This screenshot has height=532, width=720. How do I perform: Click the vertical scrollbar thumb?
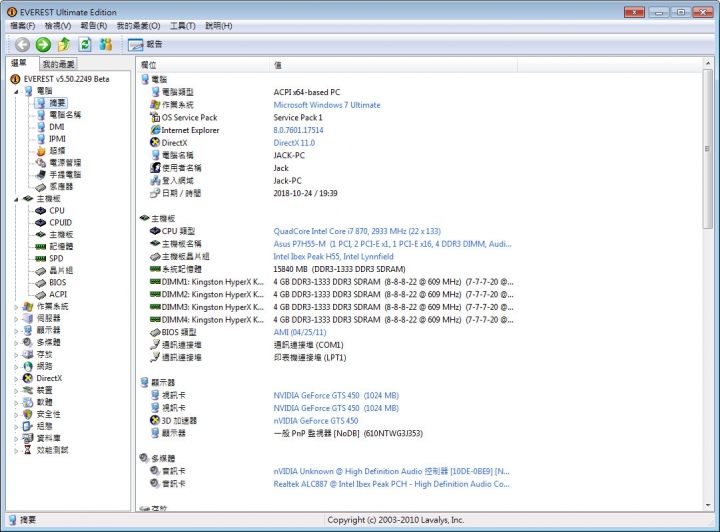(707, 149)
